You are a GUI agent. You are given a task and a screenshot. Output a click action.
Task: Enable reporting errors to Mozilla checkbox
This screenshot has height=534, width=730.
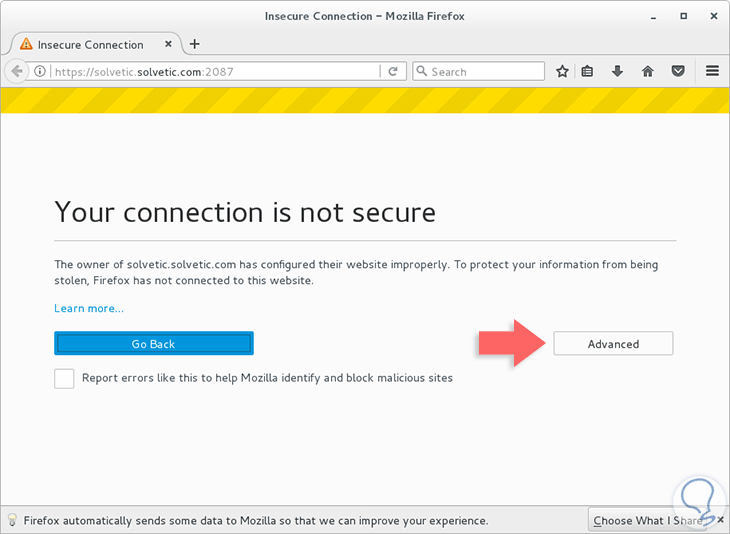tap(64, 378)
